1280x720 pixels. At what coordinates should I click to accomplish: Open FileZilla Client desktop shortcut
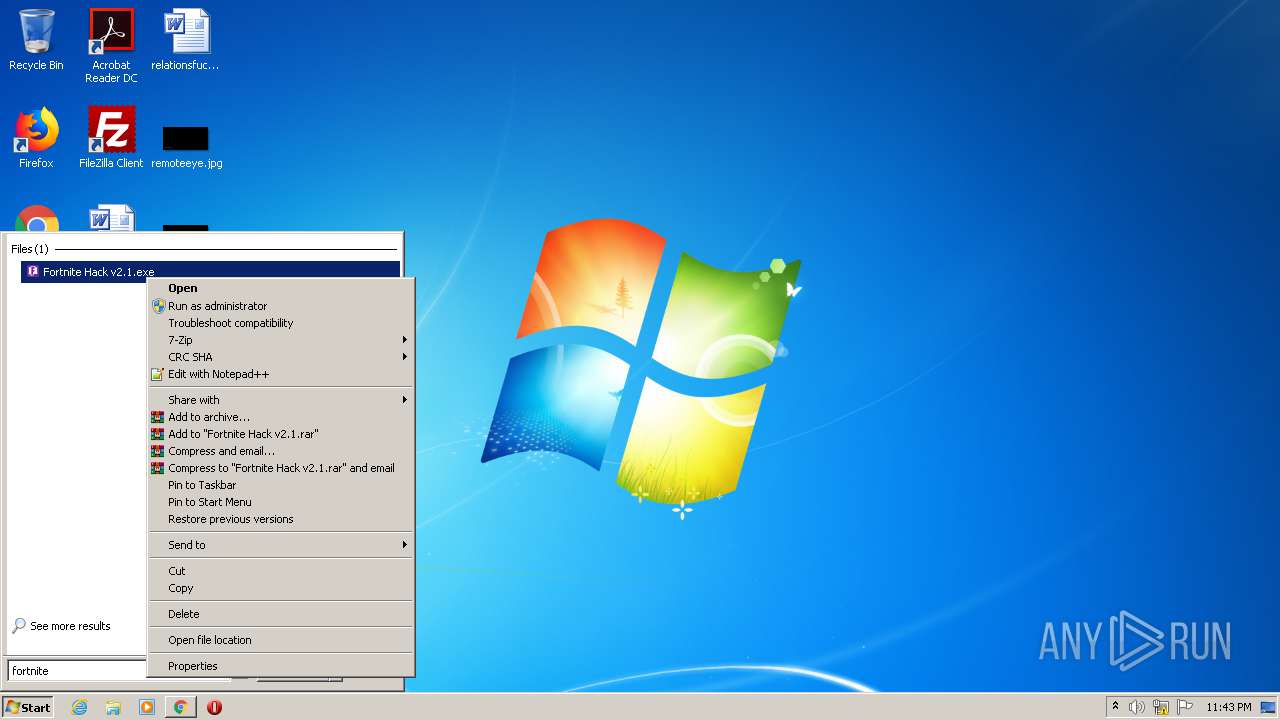(x=111, y=138)
